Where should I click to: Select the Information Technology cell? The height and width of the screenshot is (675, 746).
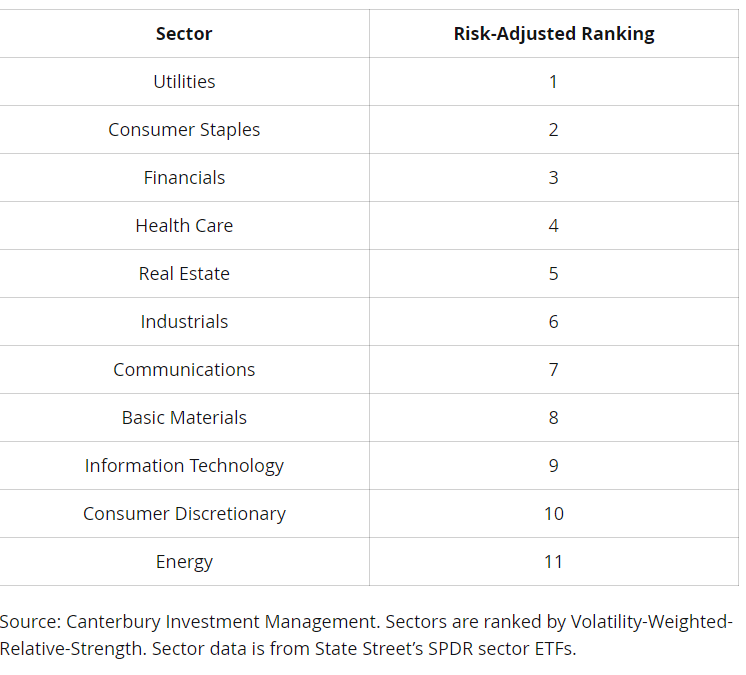(184, 466)
